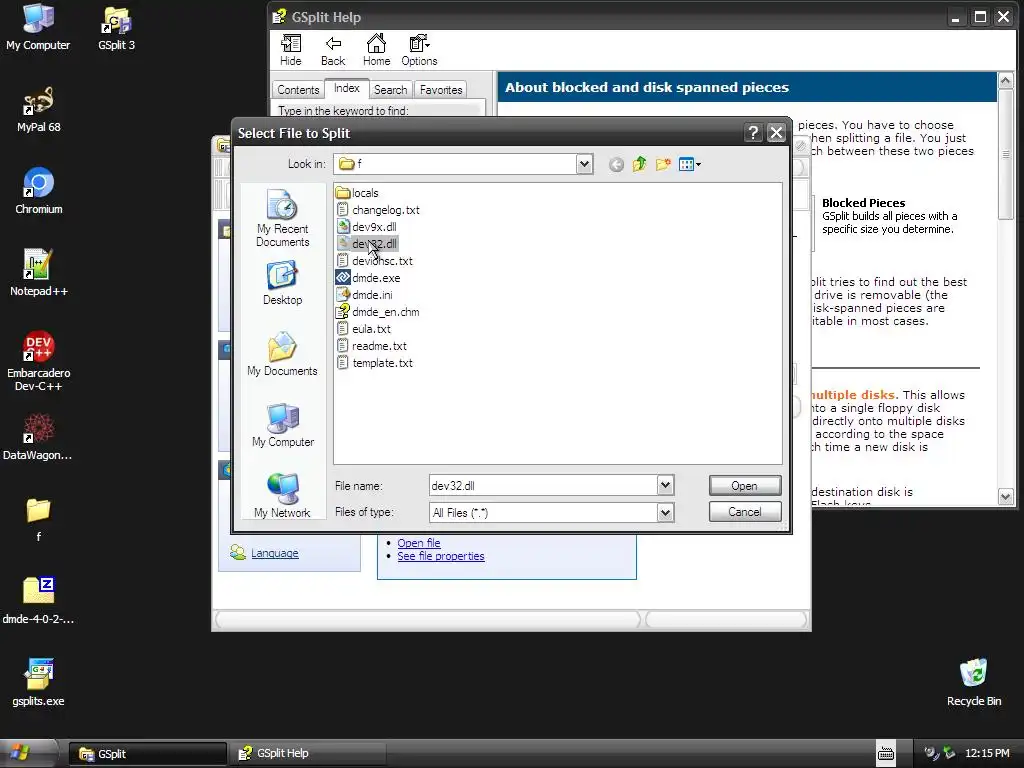Select dmde.ini in file list
The image size is (1024, 768).
[364, 295]
